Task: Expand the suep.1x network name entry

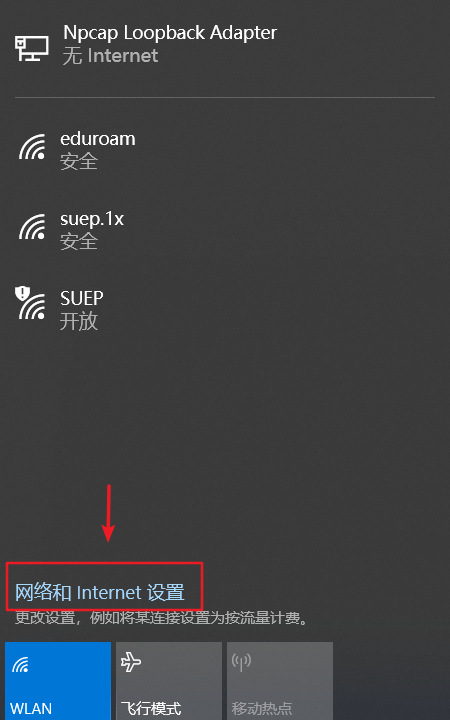Action: (x=92, y=219)
